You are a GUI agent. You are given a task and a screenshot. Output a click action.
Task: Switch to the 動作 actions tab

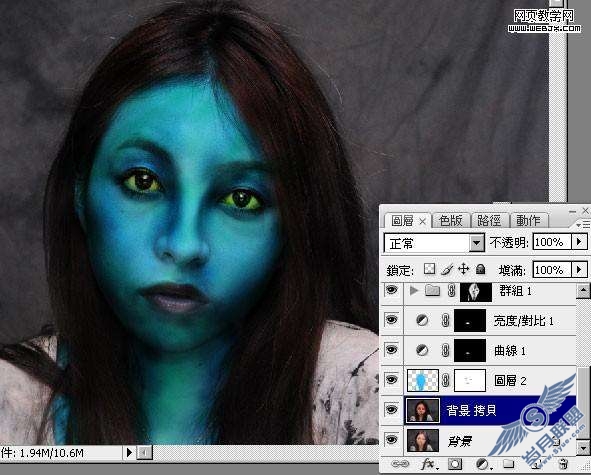click(x=528, y=221)
